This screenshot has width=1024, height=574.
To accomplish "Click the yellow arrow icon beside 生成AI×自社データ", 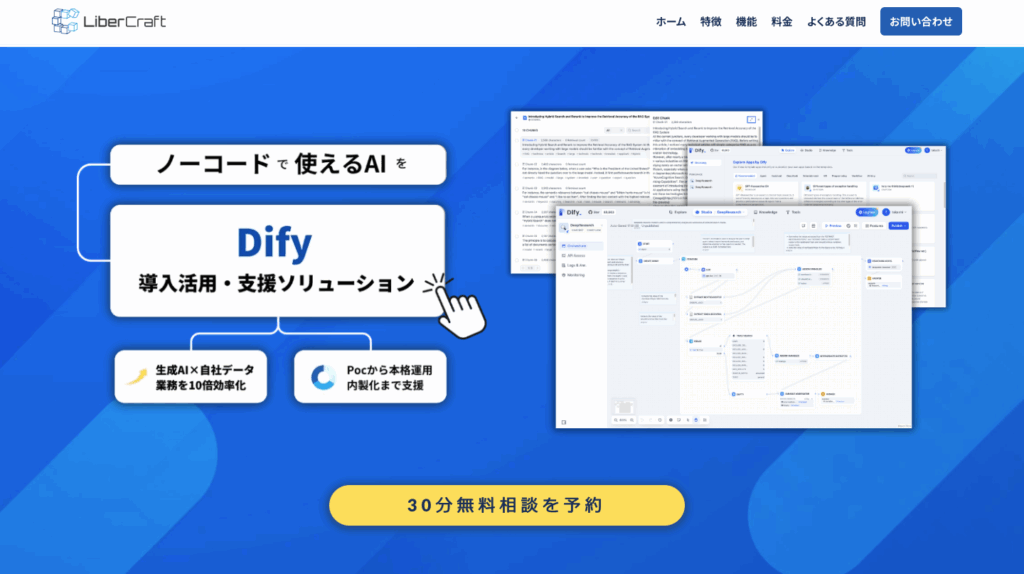I will tap(135, 377).
